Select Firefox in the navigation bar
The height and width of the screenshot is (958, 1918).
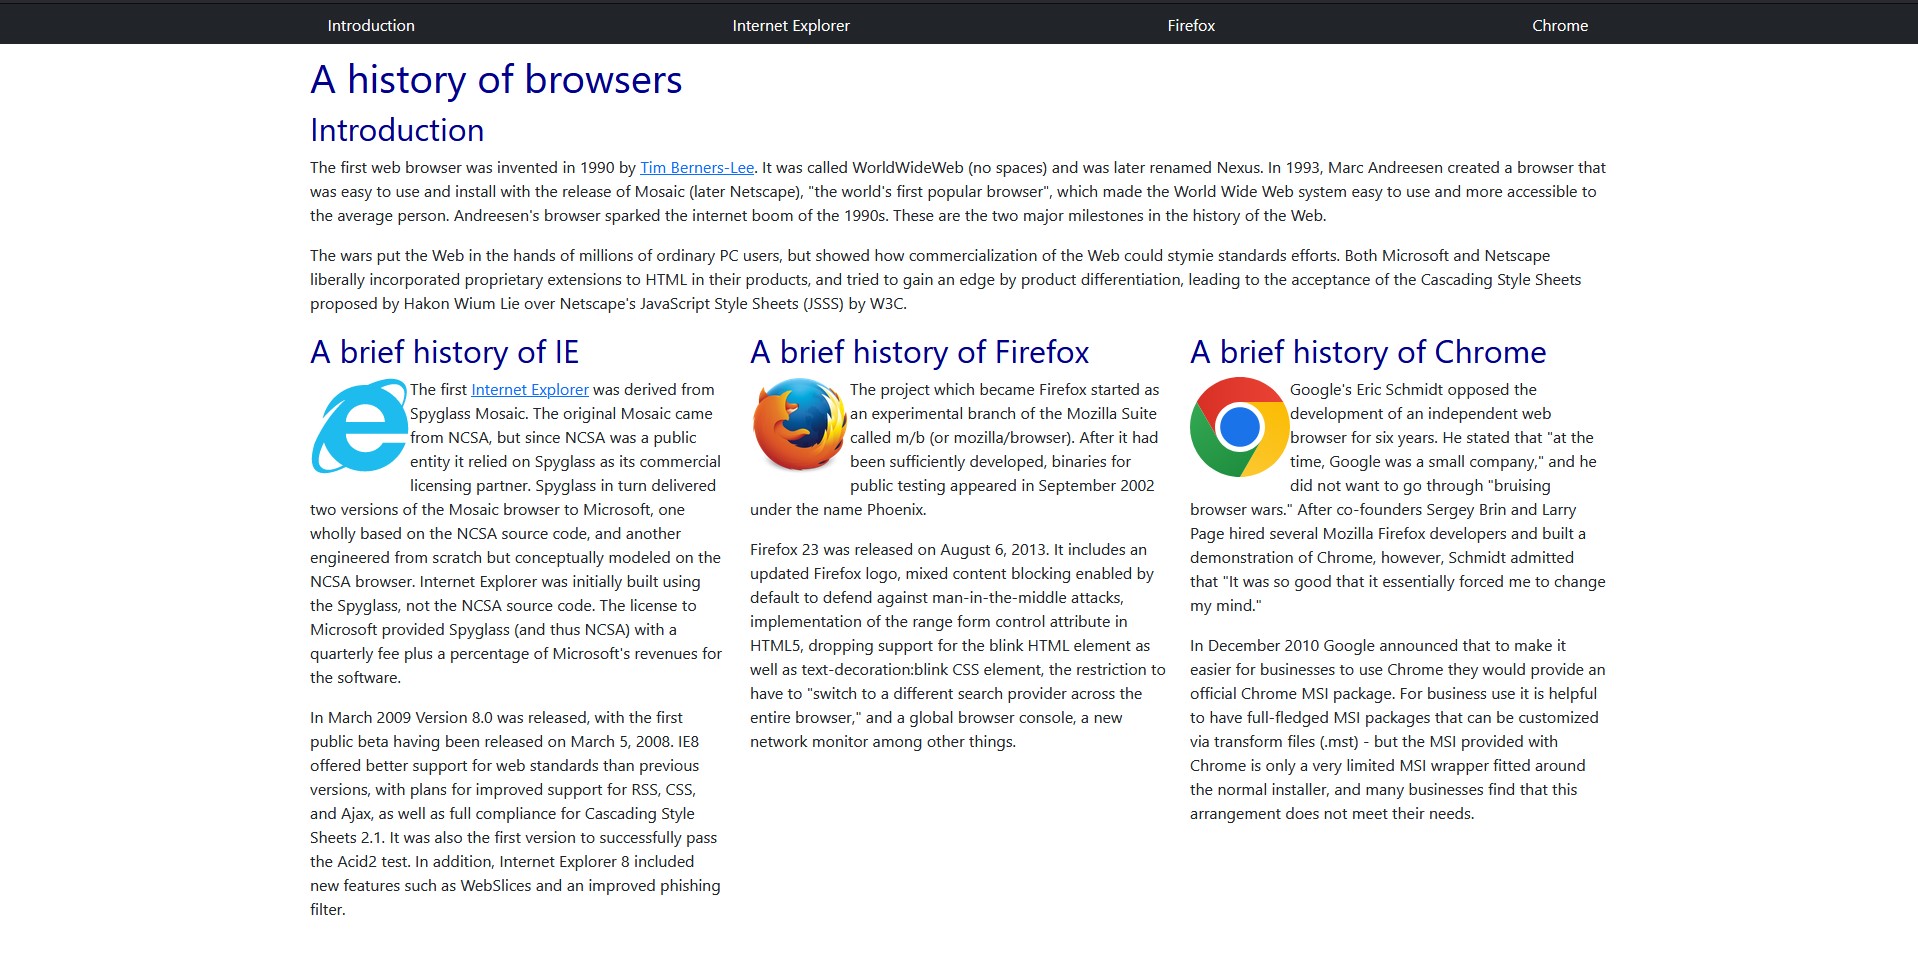1190,26
